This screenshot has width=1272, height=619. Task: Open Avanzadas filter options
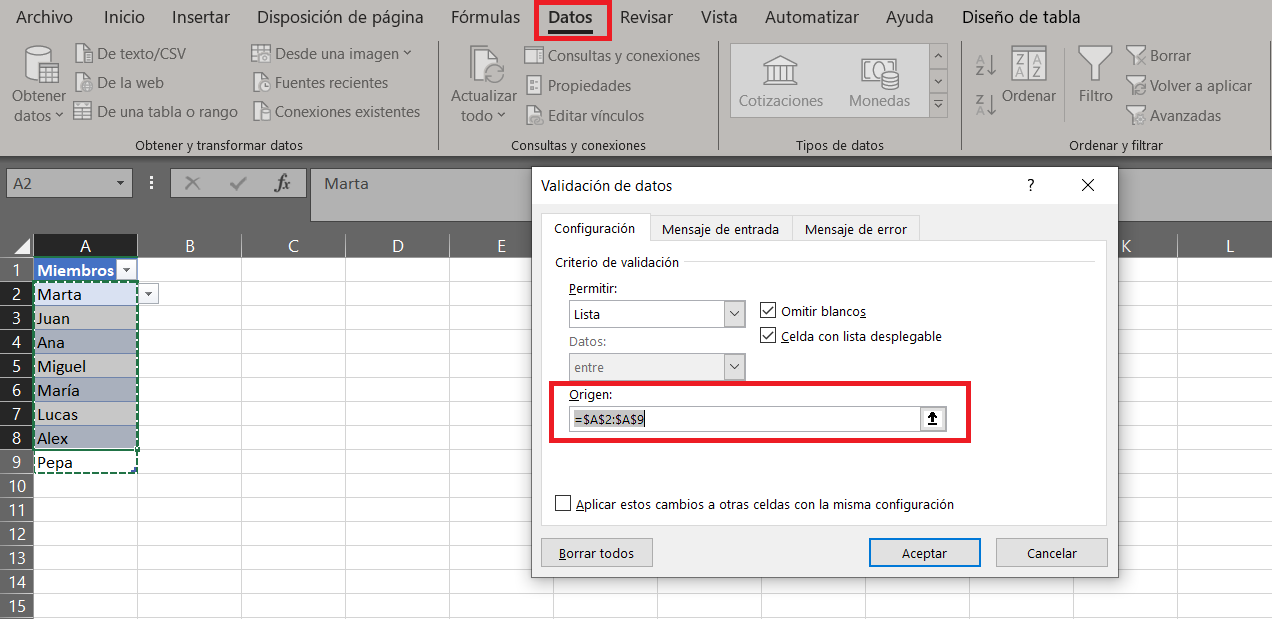[1173, 116]
